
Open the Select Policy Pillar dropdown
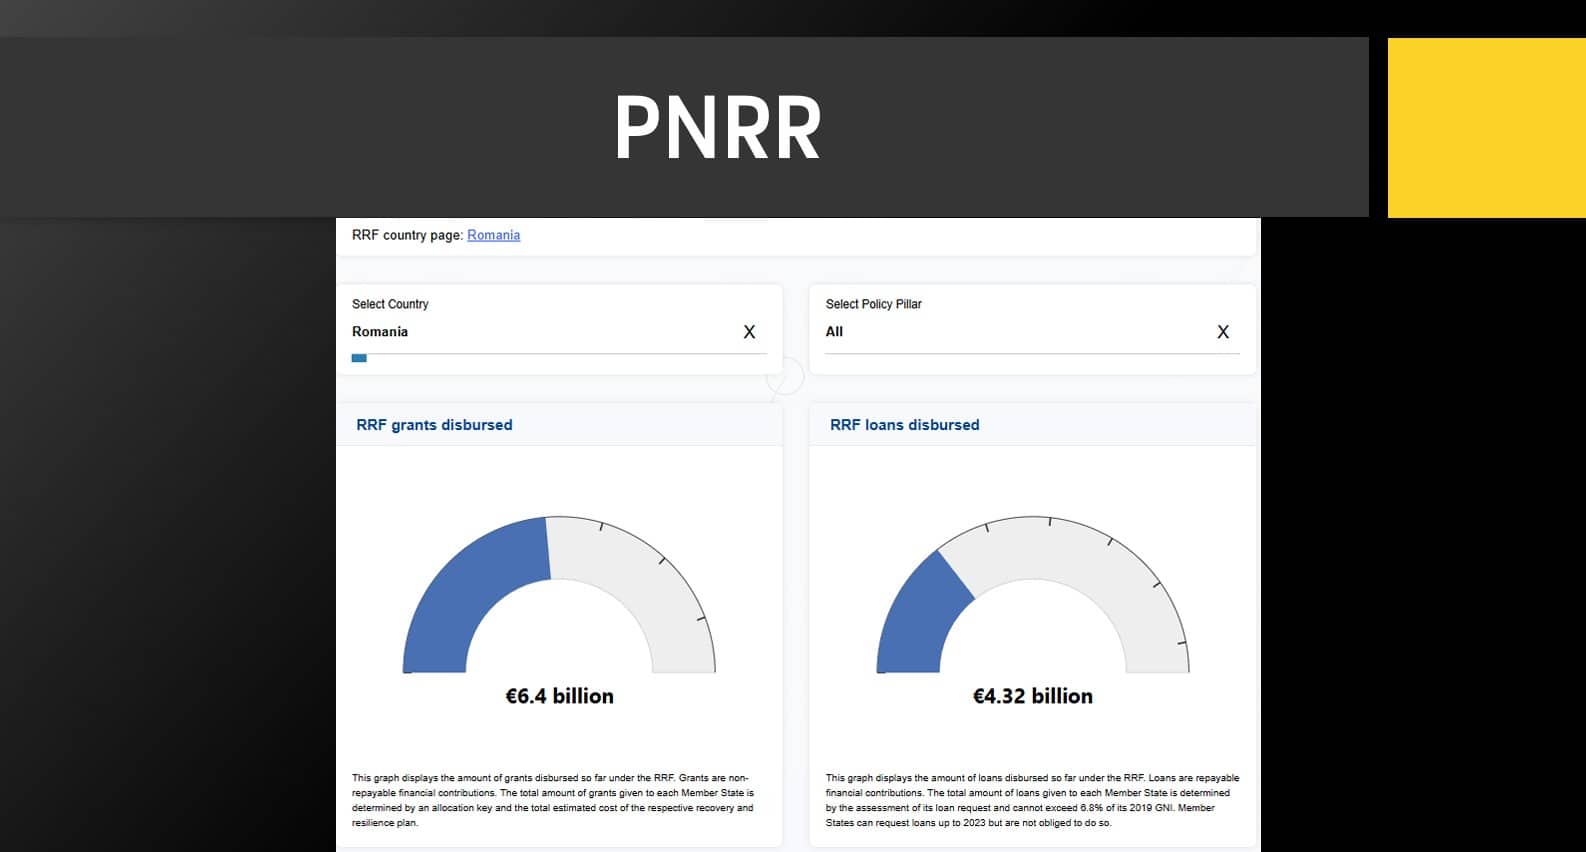pos(1010,332)
